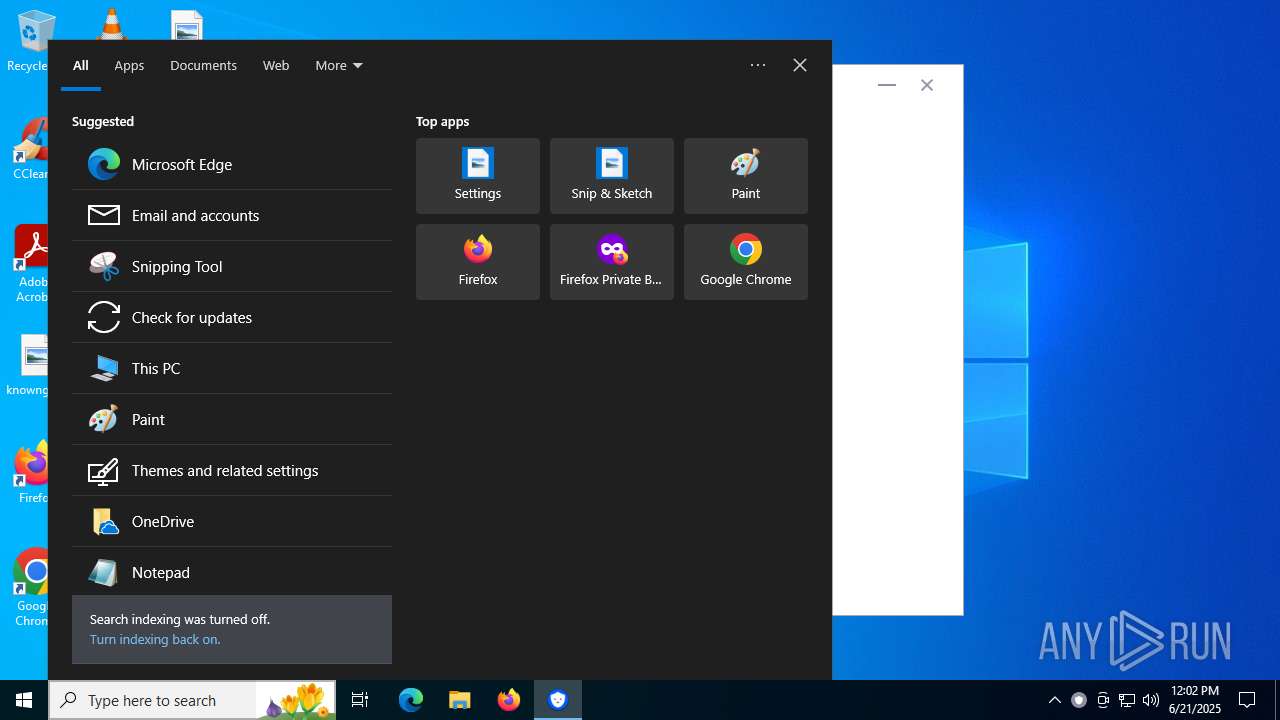This screenshot has width=1280, height=720.
Task: Open Microsoft Edge from the Suggested list
Action: click(232, 164)
